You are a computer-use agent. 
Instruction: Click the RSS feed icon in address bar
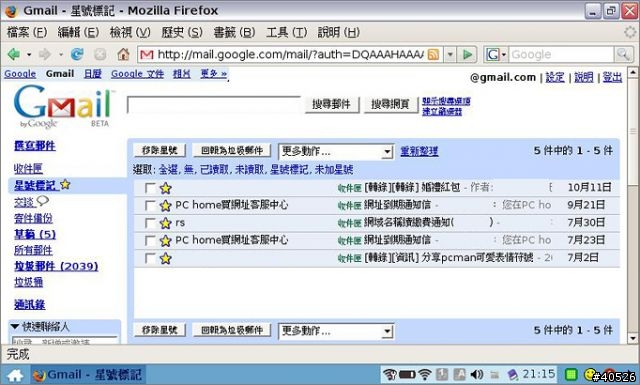pyautogui.click(x=433, y=54)
